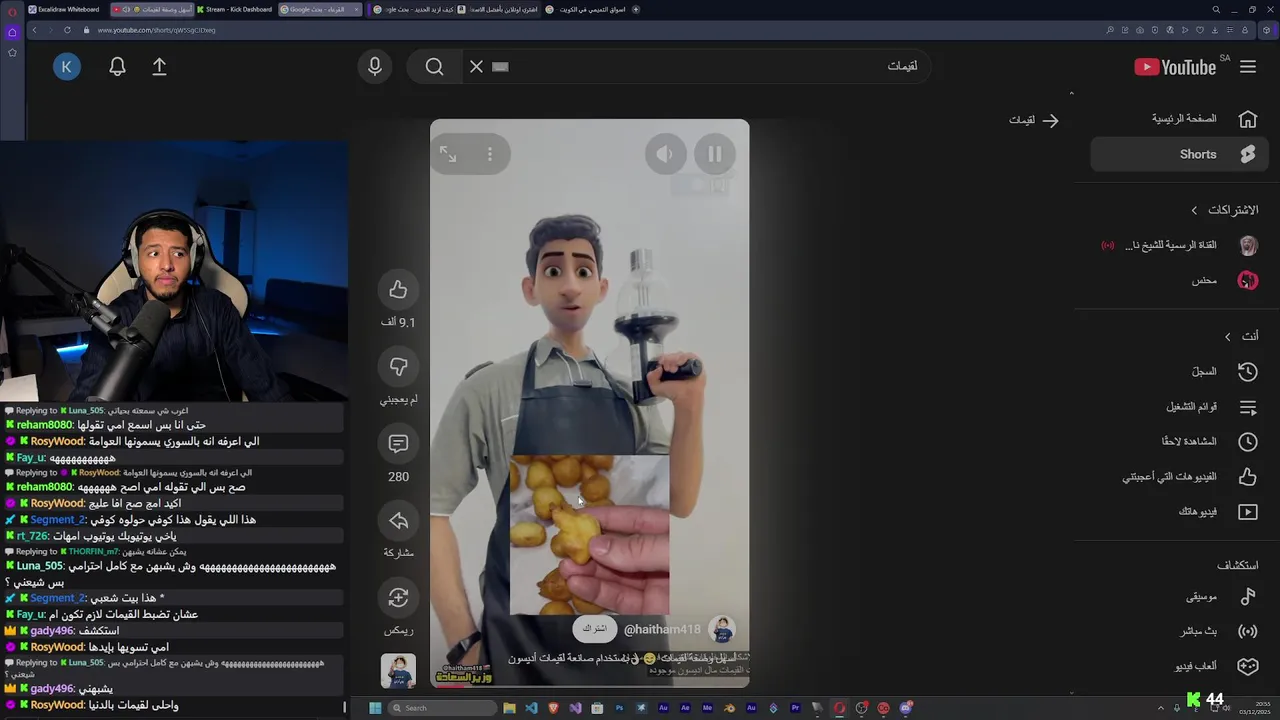Screen dimensions: 1280x720
Task: Open the Short's sound source thumbnail
Action: click(x=398, y=671)
